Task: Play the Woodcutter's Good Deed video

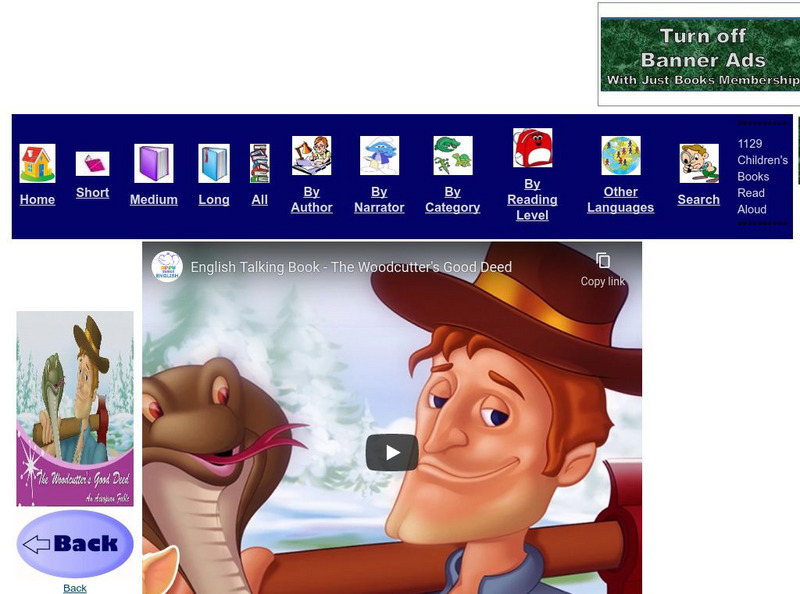Action: tap(392, 453)
